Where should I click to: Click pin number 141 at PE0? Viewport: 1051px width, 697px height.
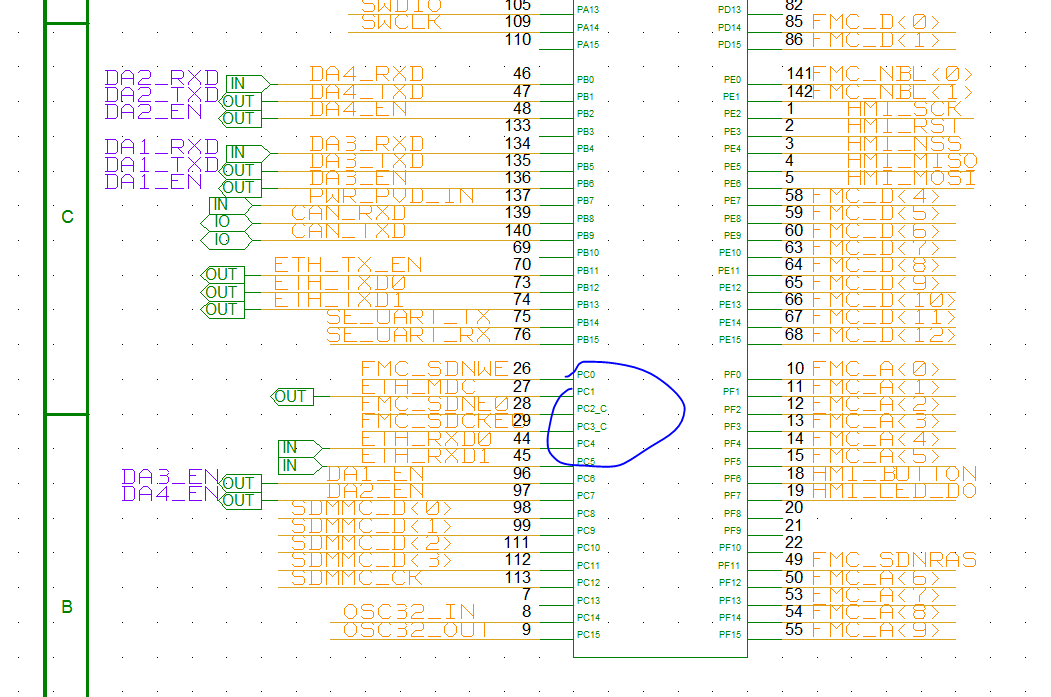(x=800, y=73)
